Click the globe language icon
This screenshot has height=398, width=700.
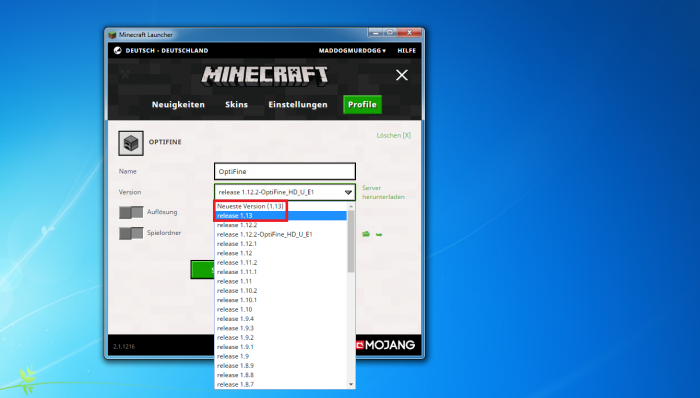pos(118,50)
